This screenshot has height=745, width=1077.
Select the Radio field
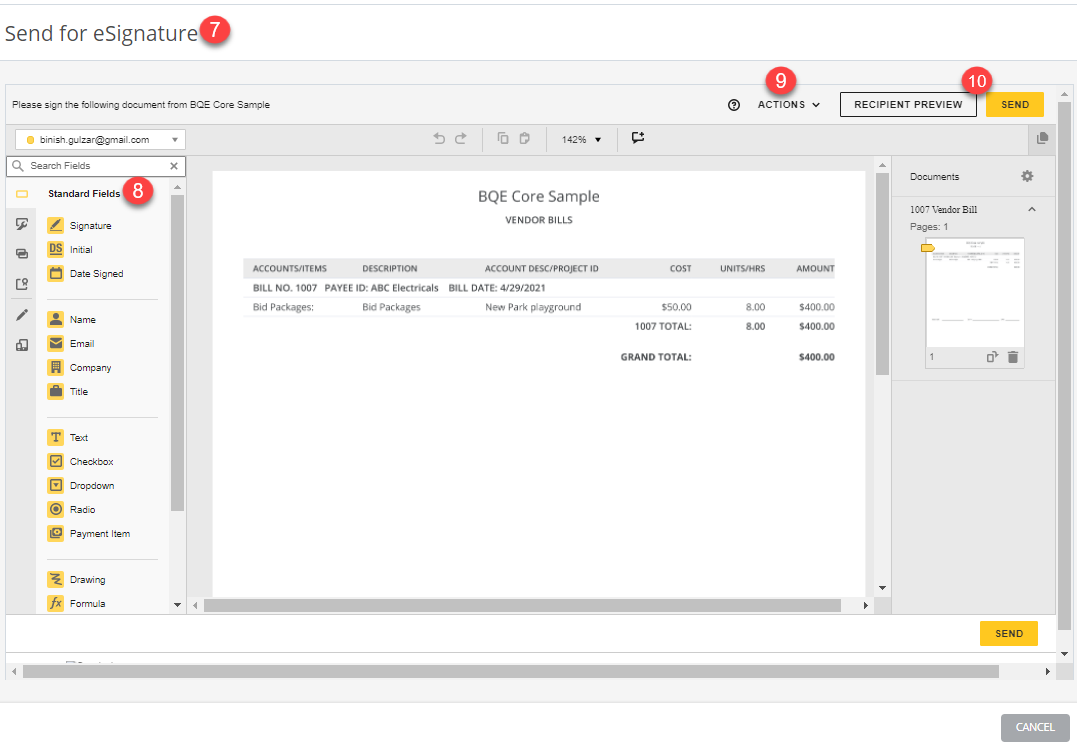click(x=71, y=510)
